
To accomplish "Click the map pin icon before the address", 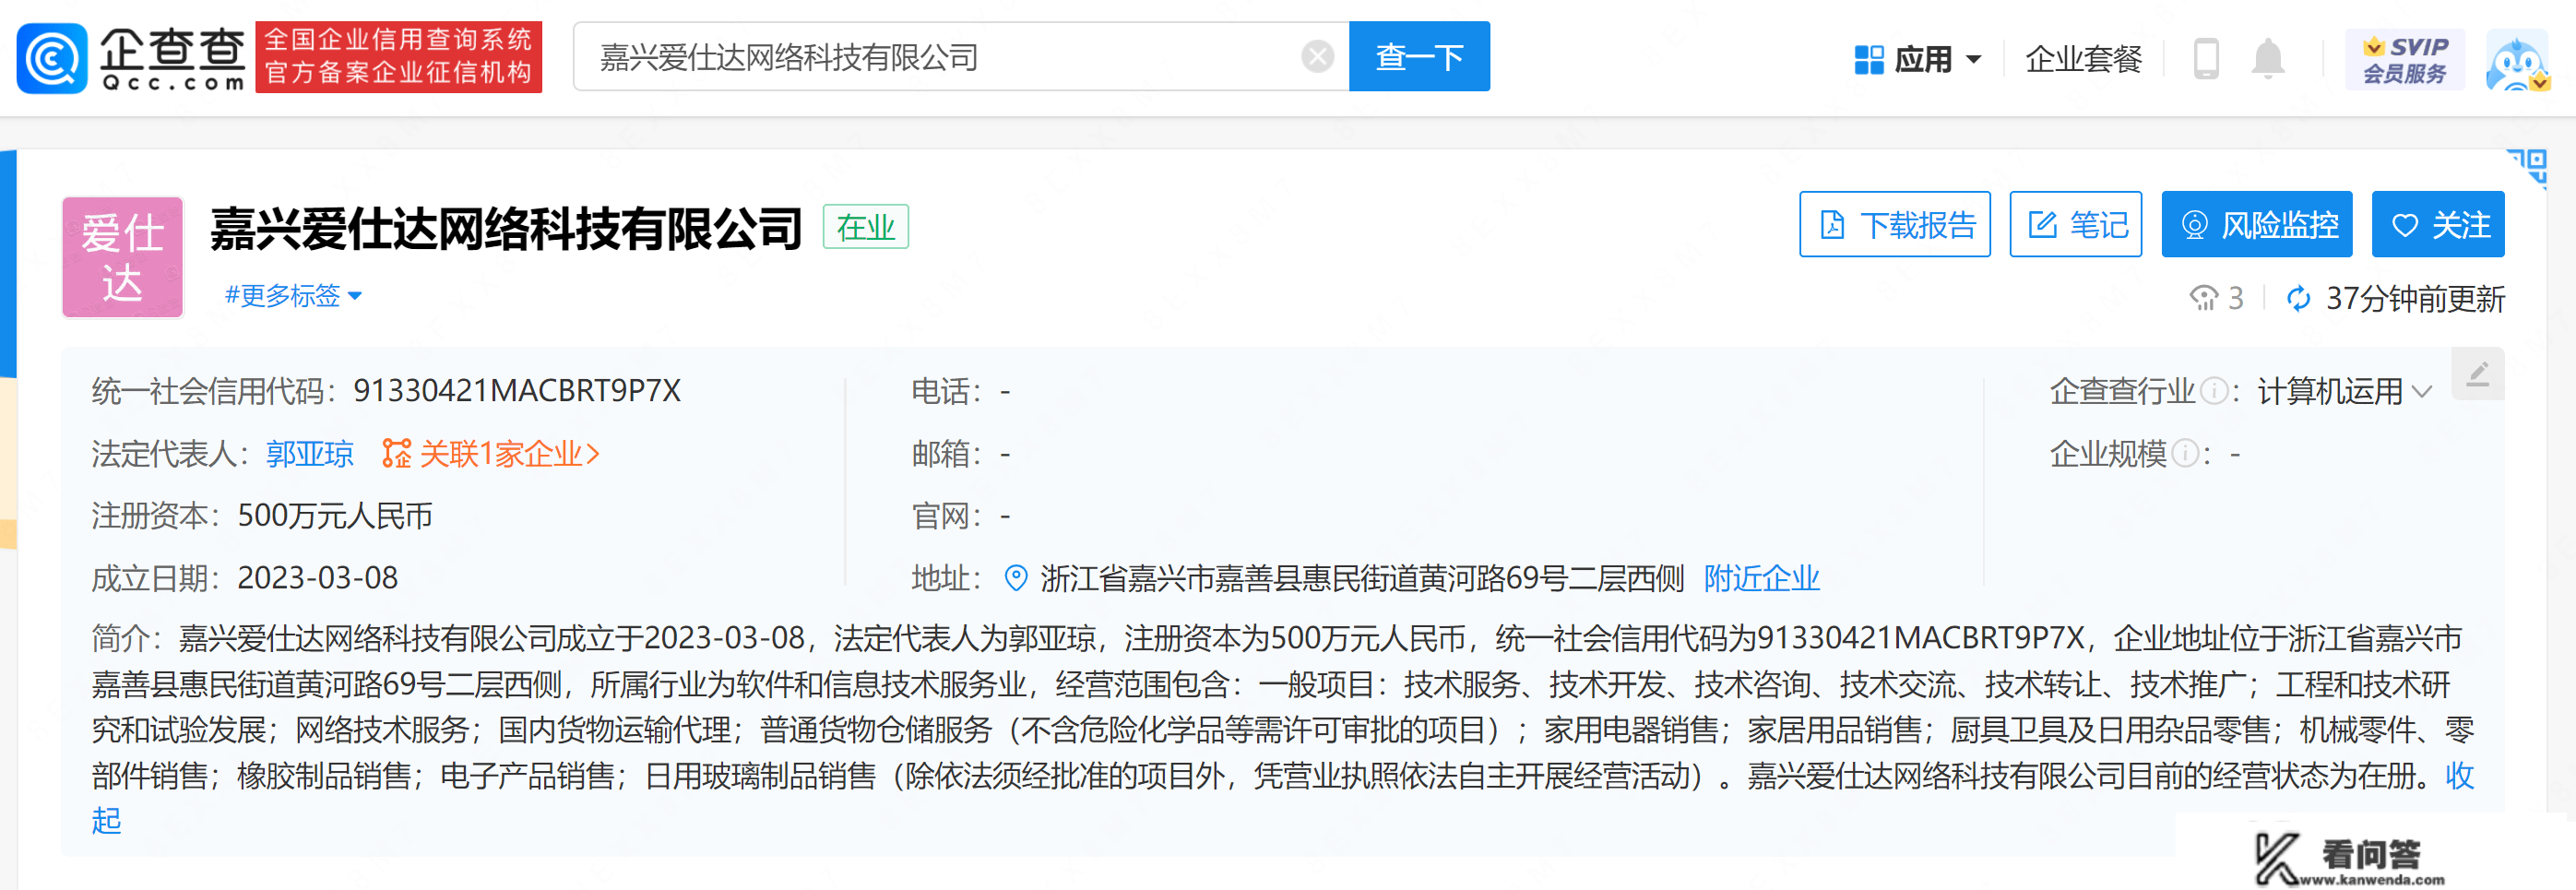I will coord(1016,578).
